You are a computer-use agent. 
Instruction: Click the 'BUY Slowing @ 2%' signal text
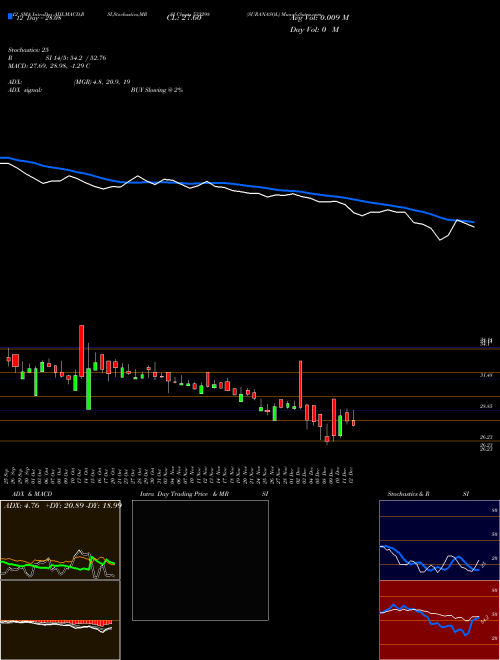tap(157, 90)
